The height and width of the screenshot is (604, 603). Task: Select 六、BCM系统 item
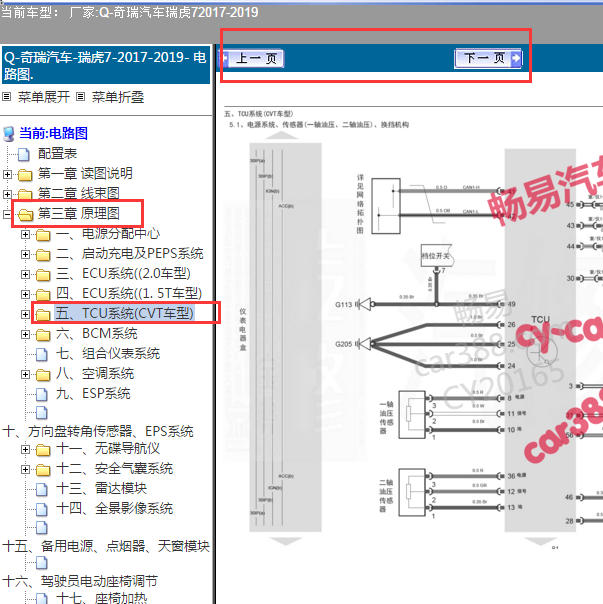(97, 334)
